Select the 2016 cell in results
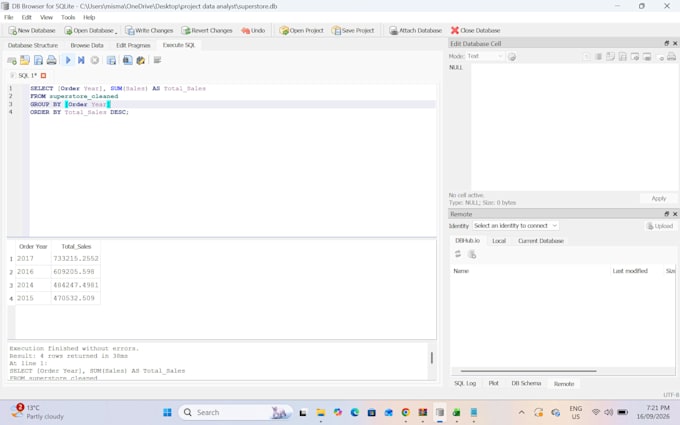 coord(33,271)
